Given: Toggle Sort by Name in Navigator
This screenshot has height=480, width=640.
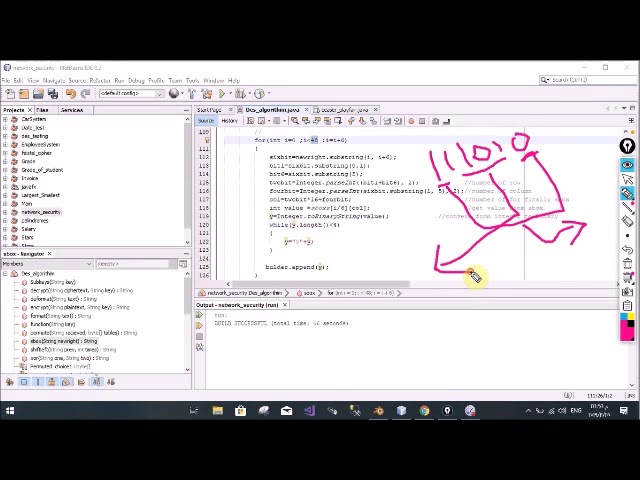Looking at the screenshot, I should (96, 382).
